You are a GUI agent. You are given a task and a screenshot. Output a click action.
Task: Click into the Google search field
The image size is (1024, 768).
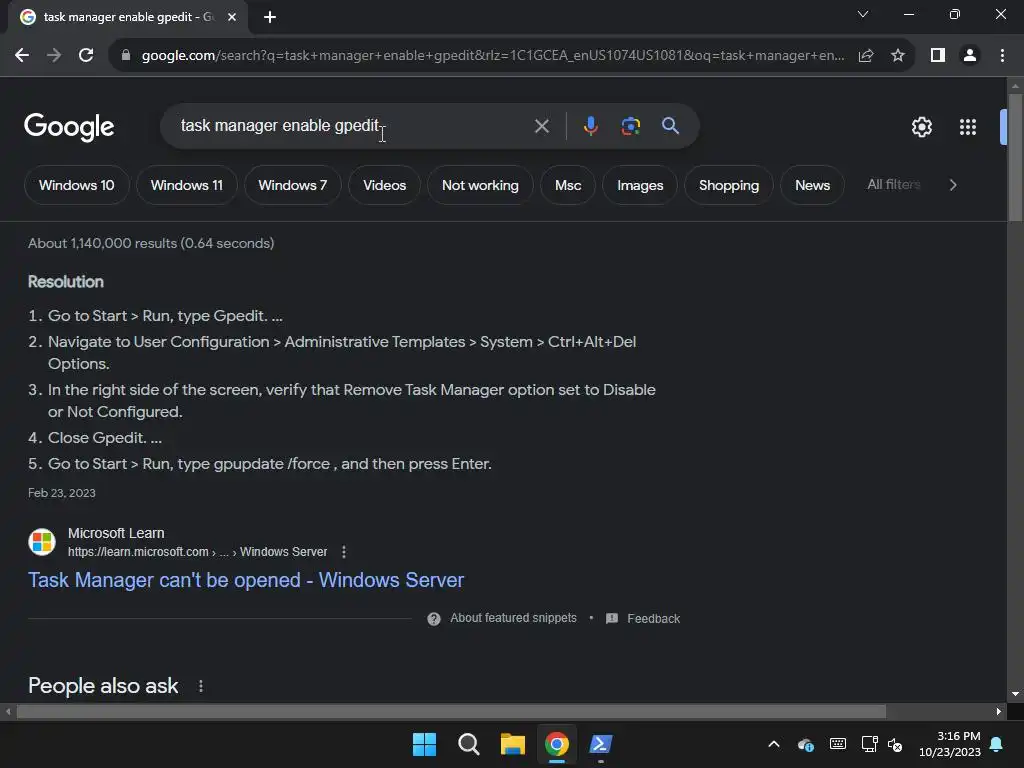353,126
